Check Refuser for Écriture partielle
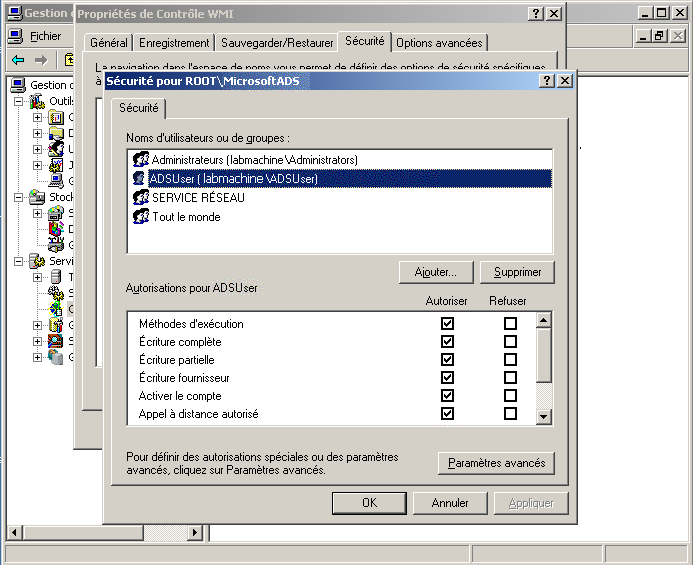693x565 pixels. pyautogui.click(x=510, y=359)
